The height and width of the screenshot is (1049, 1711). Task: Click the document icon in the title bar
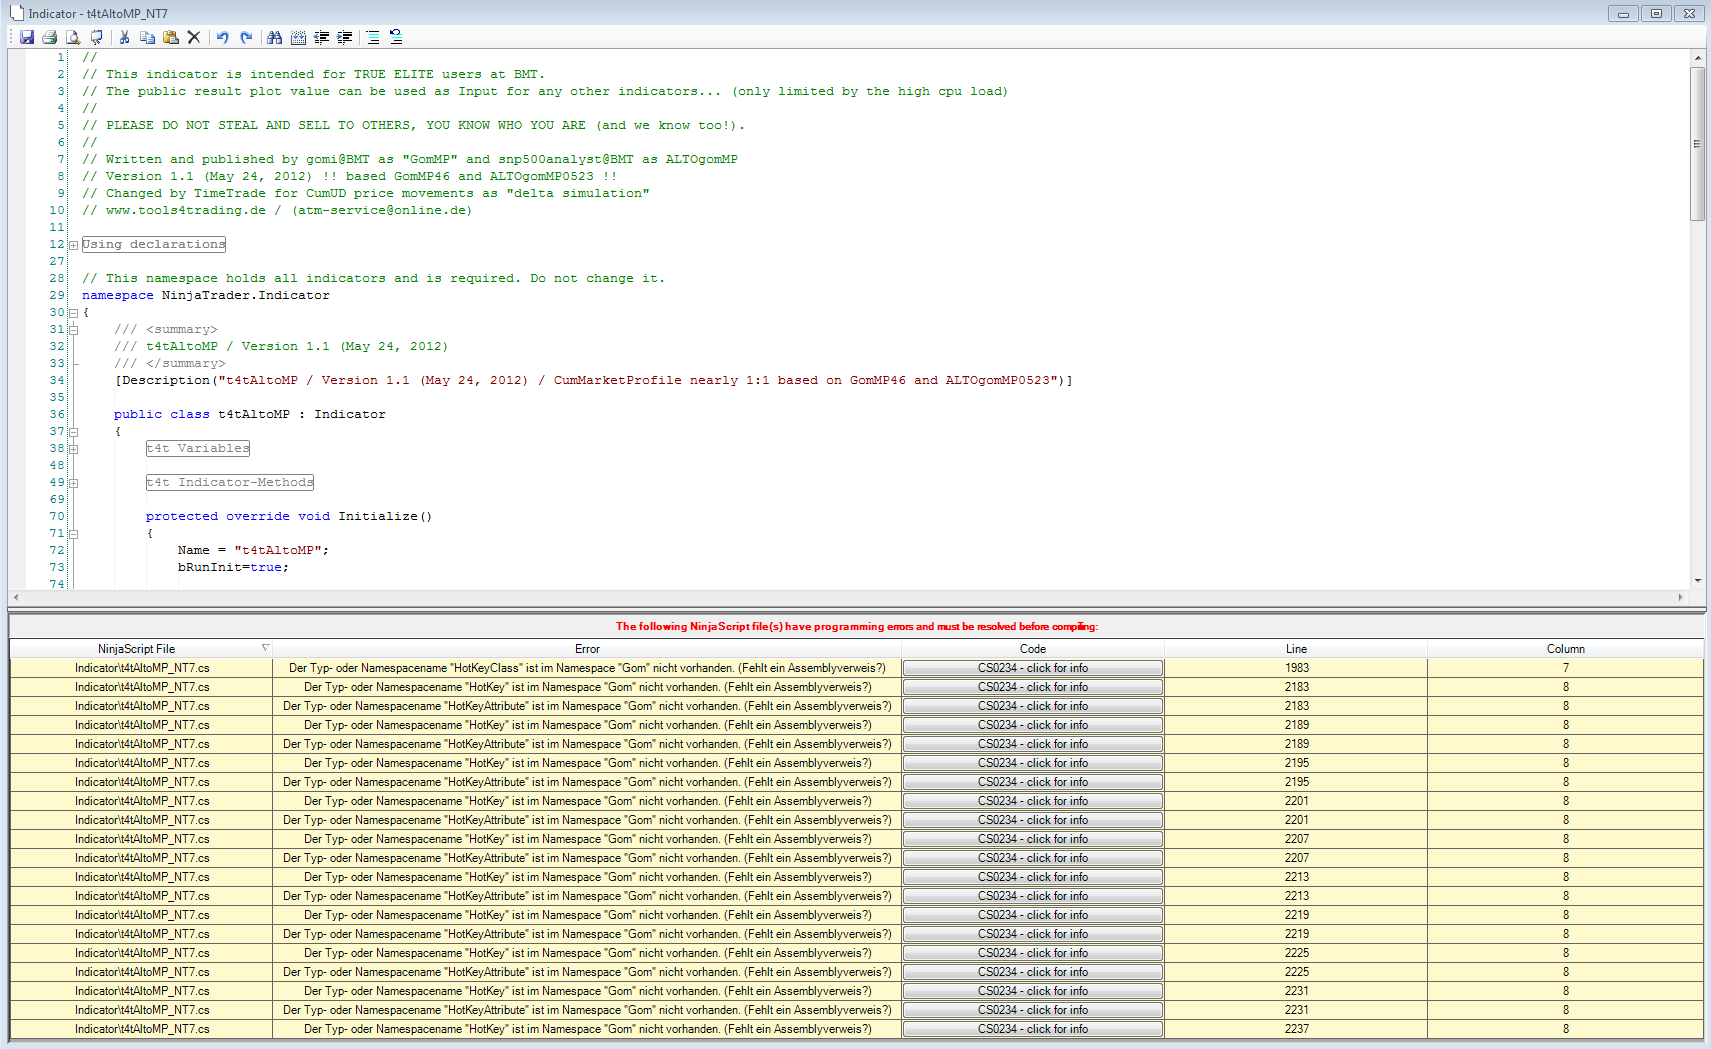coord(16,13)
